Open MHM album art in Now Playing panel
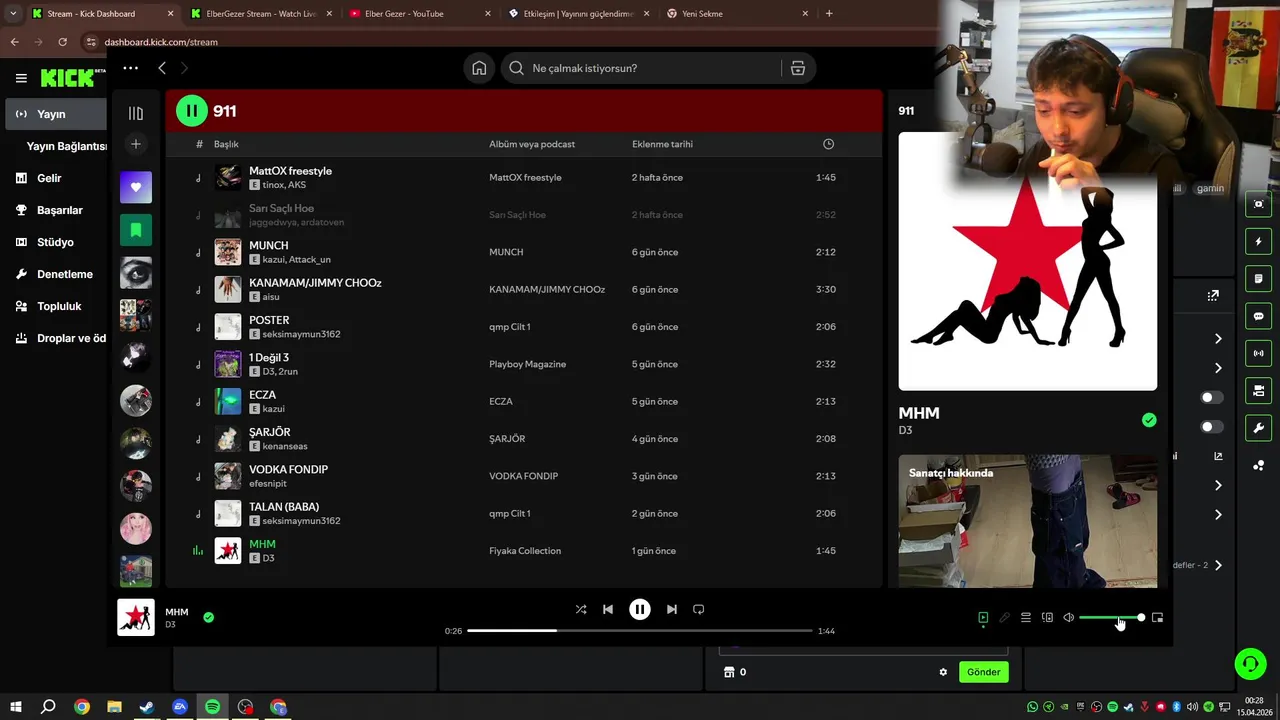 click(1028, 261)
